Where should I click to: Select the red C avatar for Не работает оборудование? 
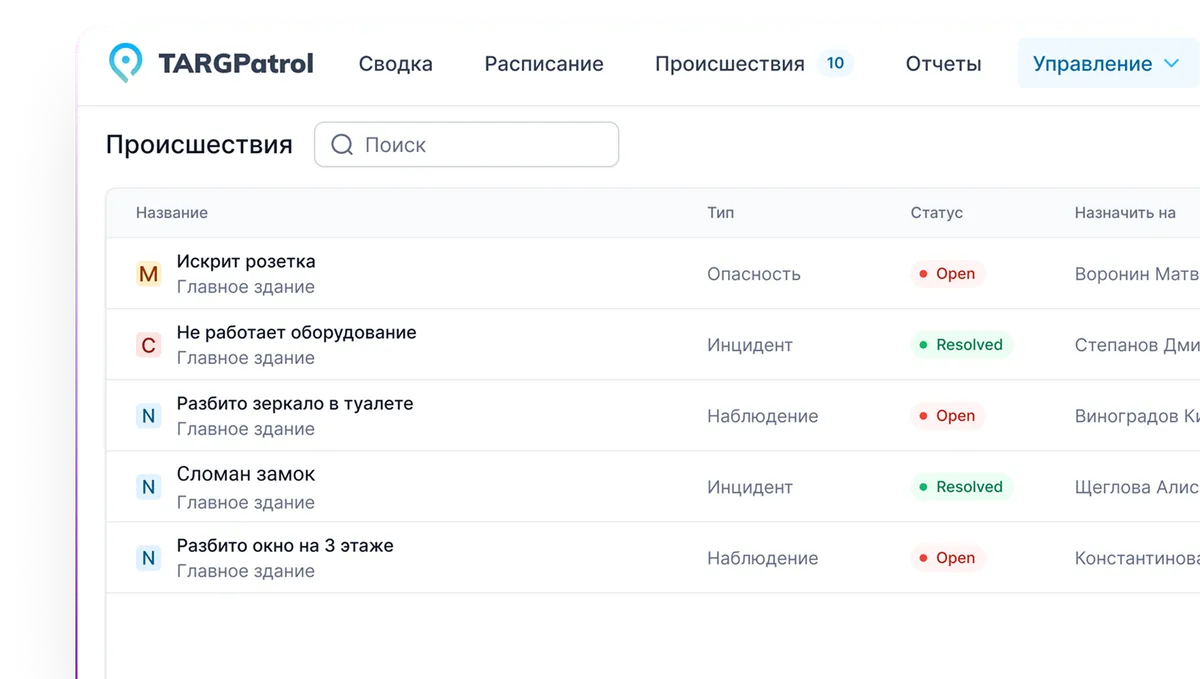148,344
